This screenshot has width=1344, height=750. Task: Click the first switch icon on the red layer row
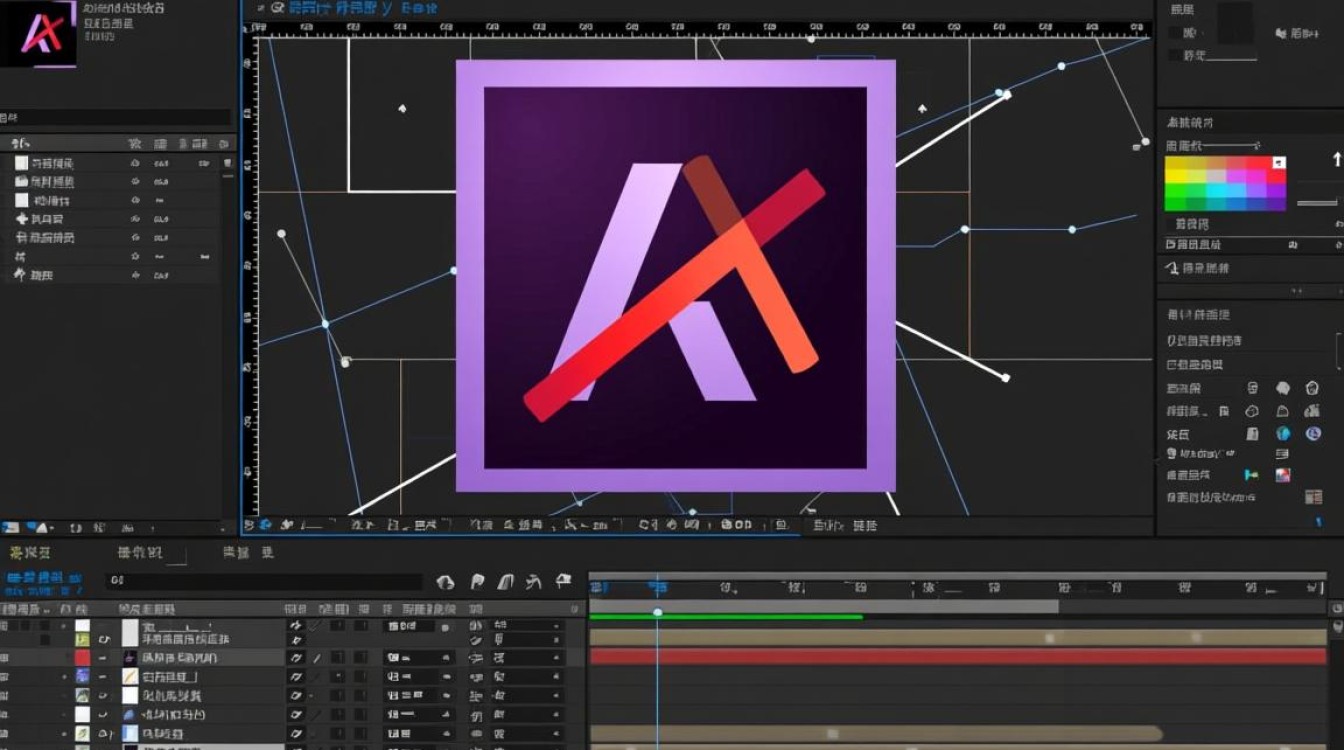click(296, 658)
